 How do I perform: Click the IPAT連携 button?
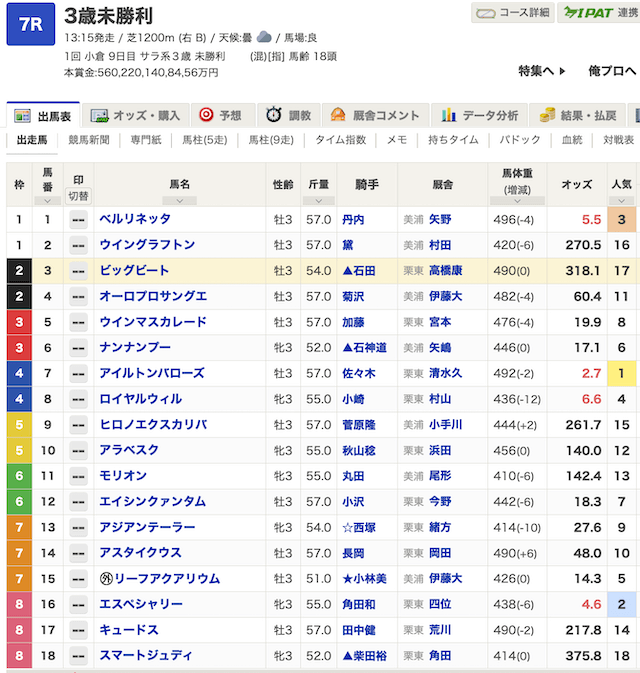(x=599, y=13)
